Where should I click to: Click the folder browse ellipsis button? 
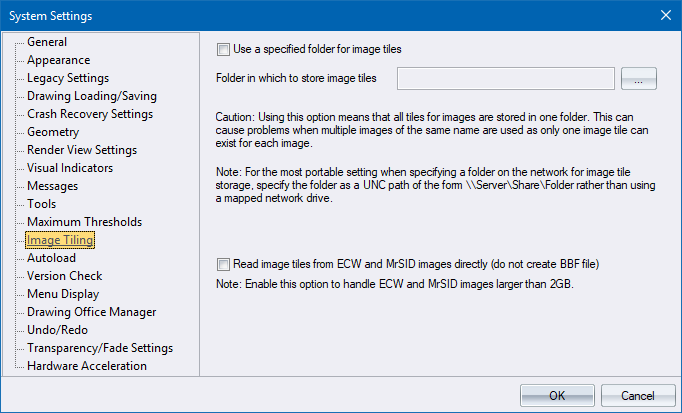pyautogui.click(x=638, y=78)
